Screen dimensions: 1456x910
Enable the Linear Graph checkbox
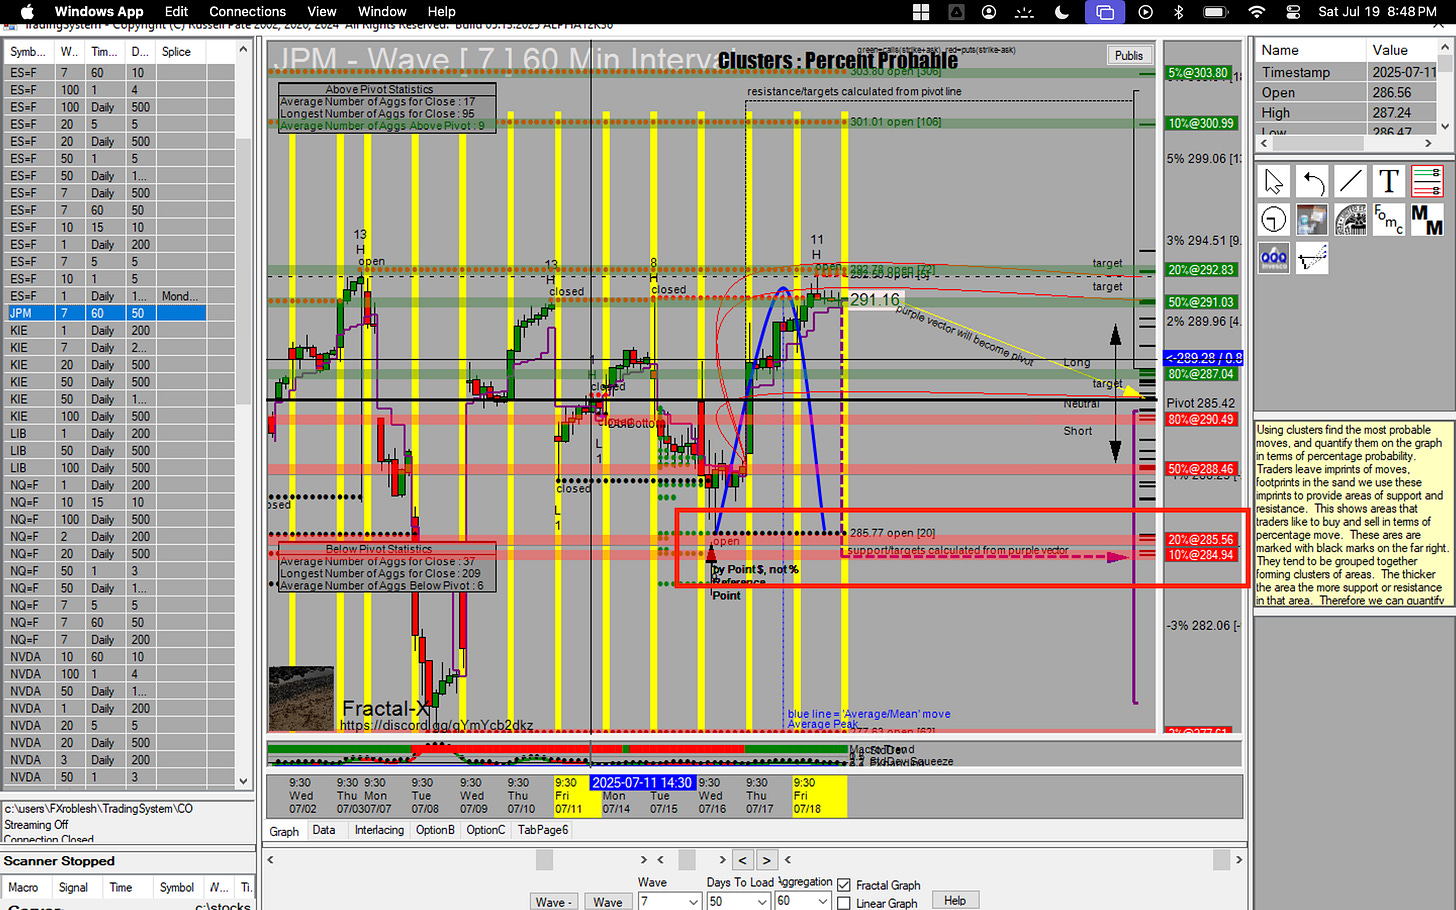(x=844, y=903)
